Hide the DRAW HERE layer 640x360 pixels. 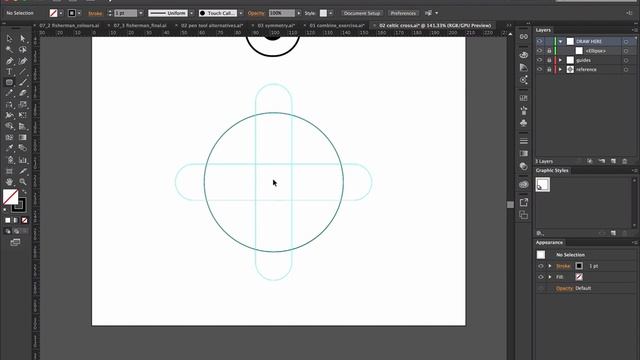540,41
